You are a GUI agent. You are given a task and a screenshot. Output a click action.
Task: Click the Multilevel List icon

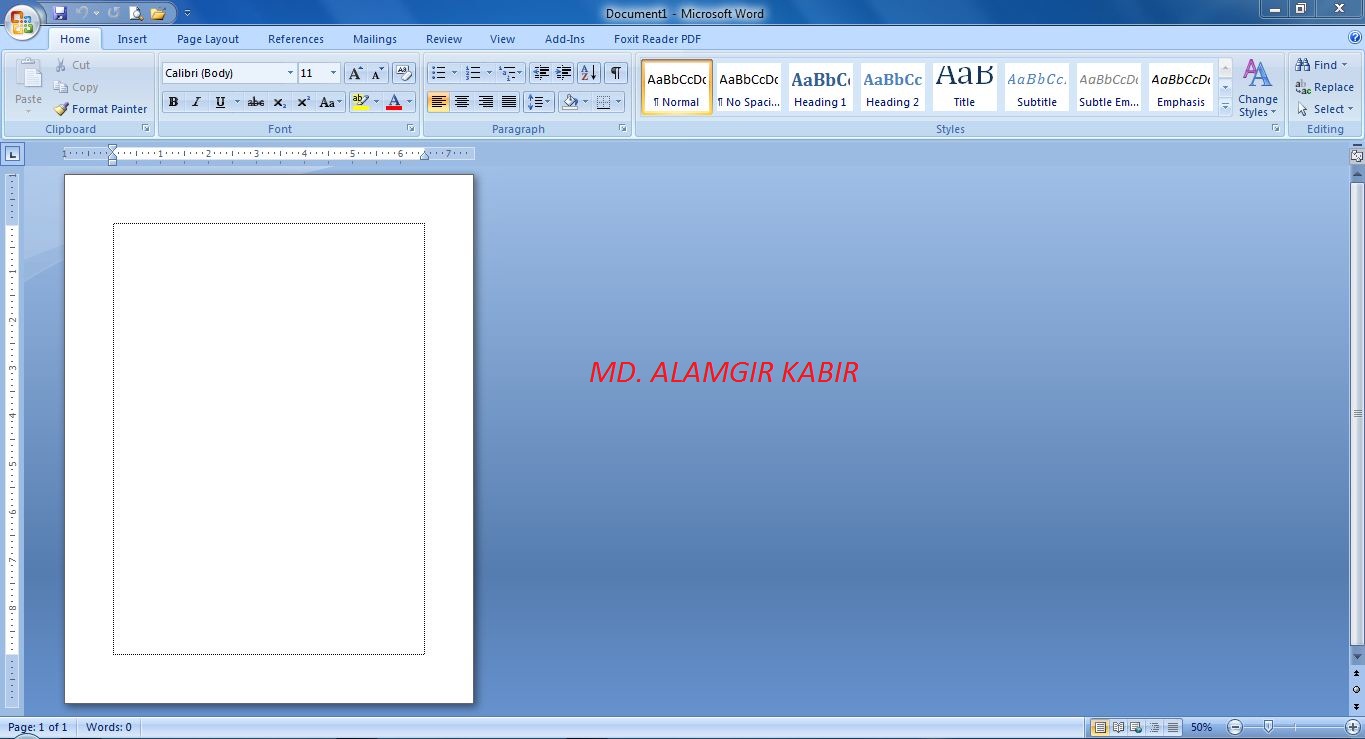pos(508,73)
